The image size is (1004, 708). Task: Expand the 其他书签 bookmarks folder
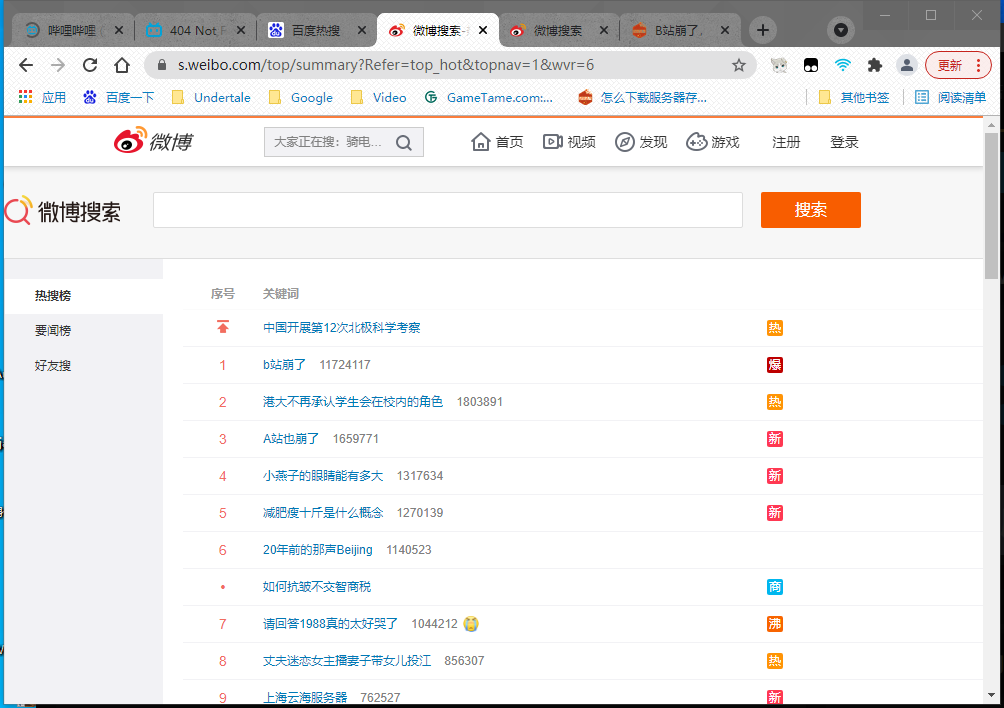[x=854, y=97]
